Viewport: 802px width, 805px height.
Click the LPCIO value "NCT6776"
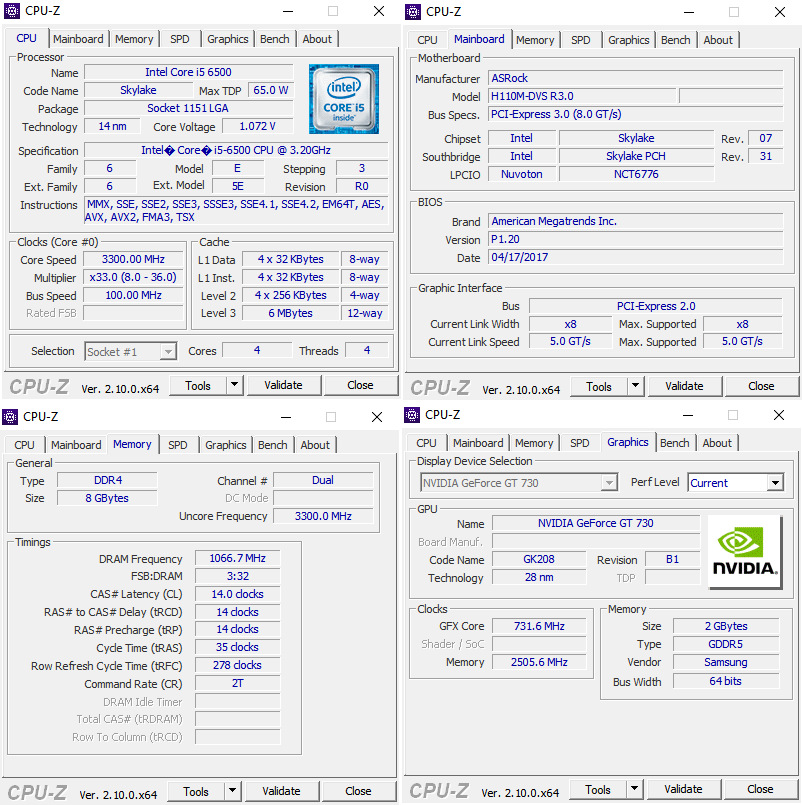(637, 174)
